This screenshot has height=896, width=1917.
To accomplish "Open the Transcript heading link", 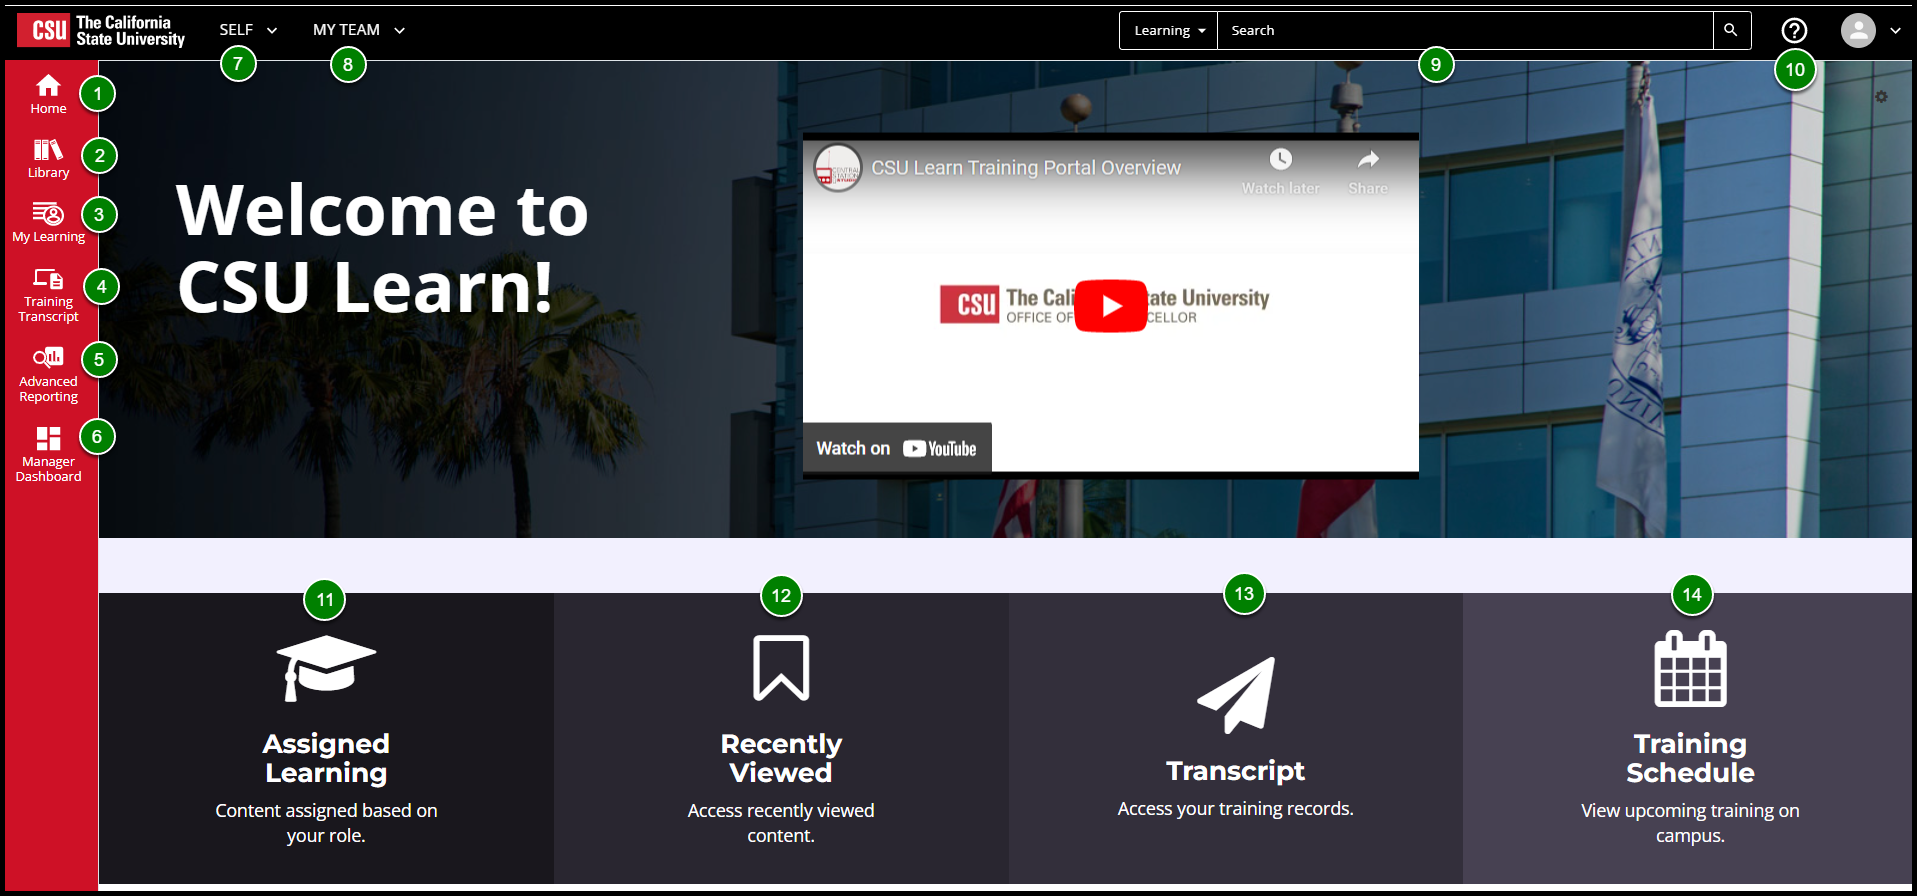I will pyautogui.click(x=1236, y=771).
